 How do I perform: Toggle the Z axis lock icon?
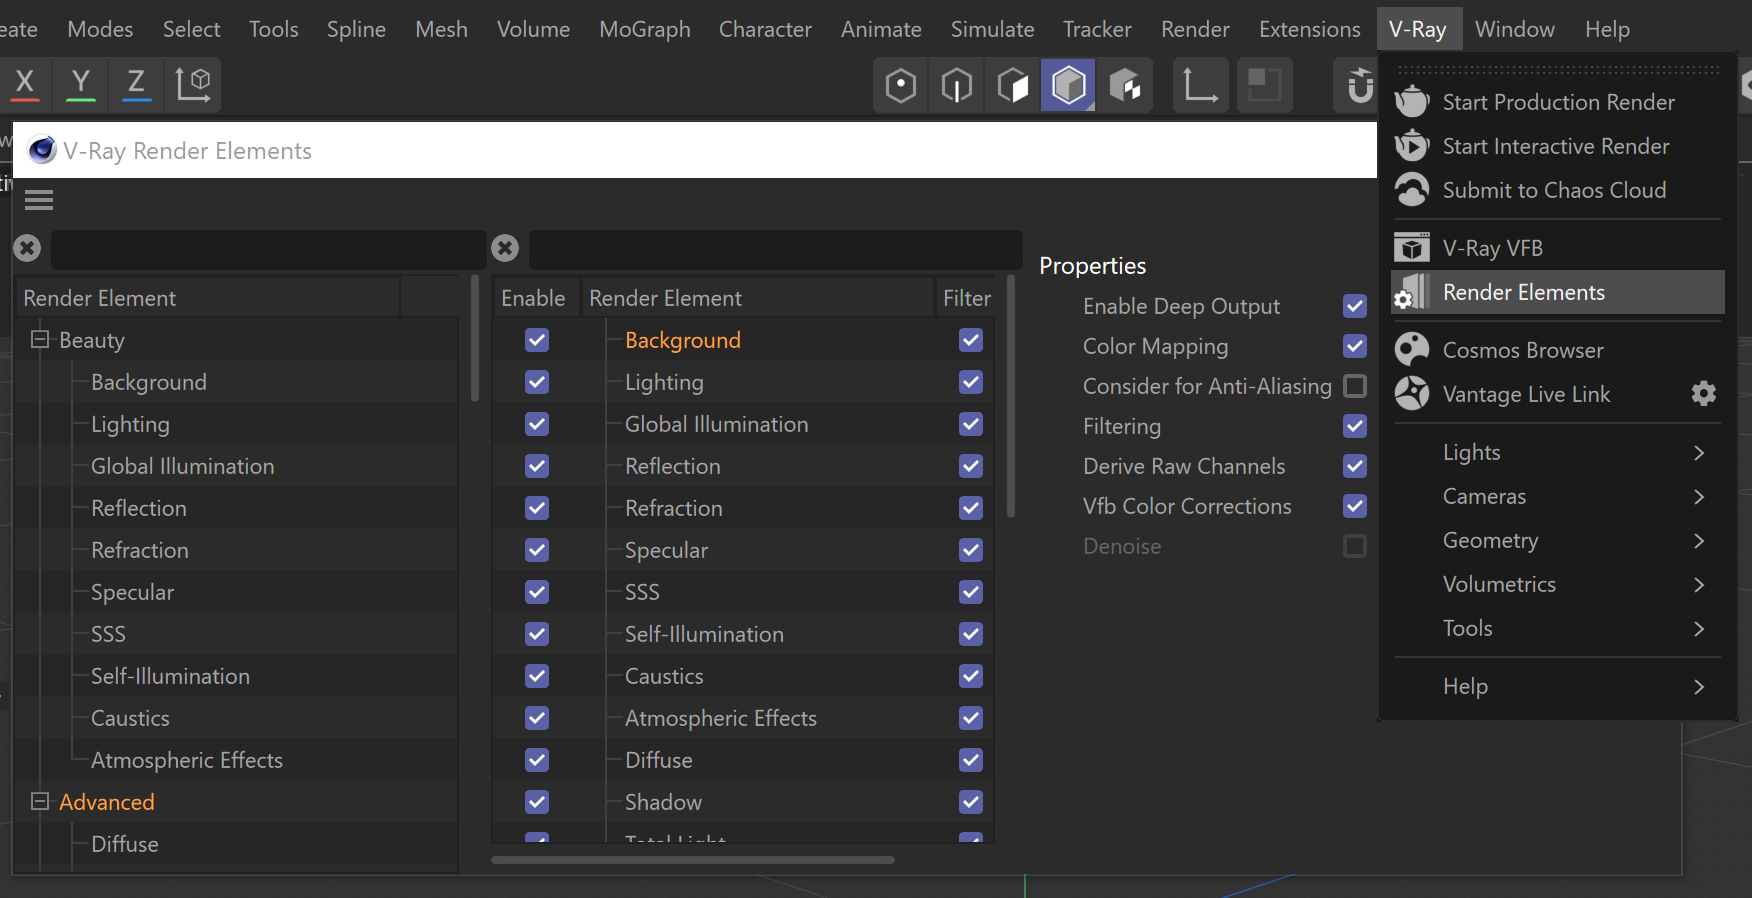(136, 83)
